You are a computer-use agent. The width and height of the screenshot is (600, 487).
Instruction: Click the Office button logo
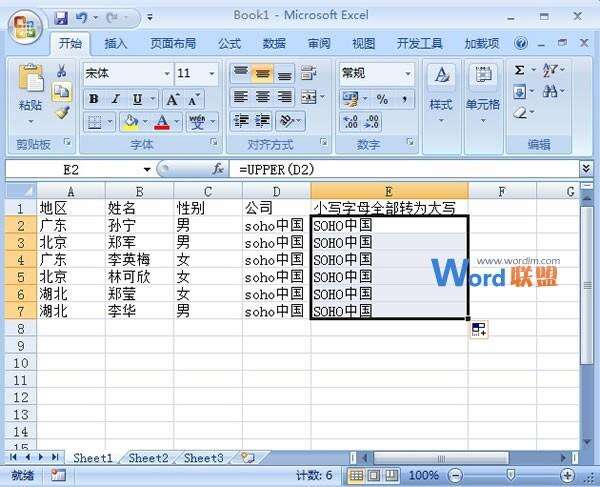coord(25,28)
